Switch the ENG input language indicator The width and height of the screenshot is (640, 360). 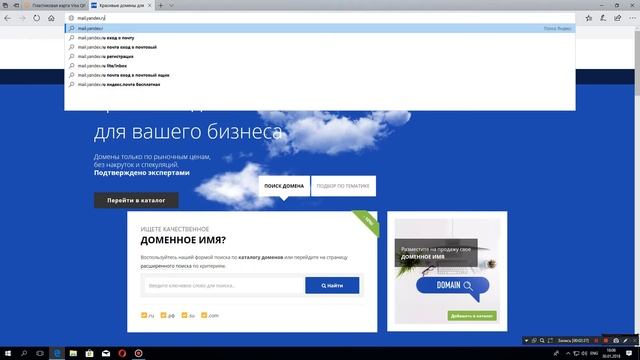594,353
